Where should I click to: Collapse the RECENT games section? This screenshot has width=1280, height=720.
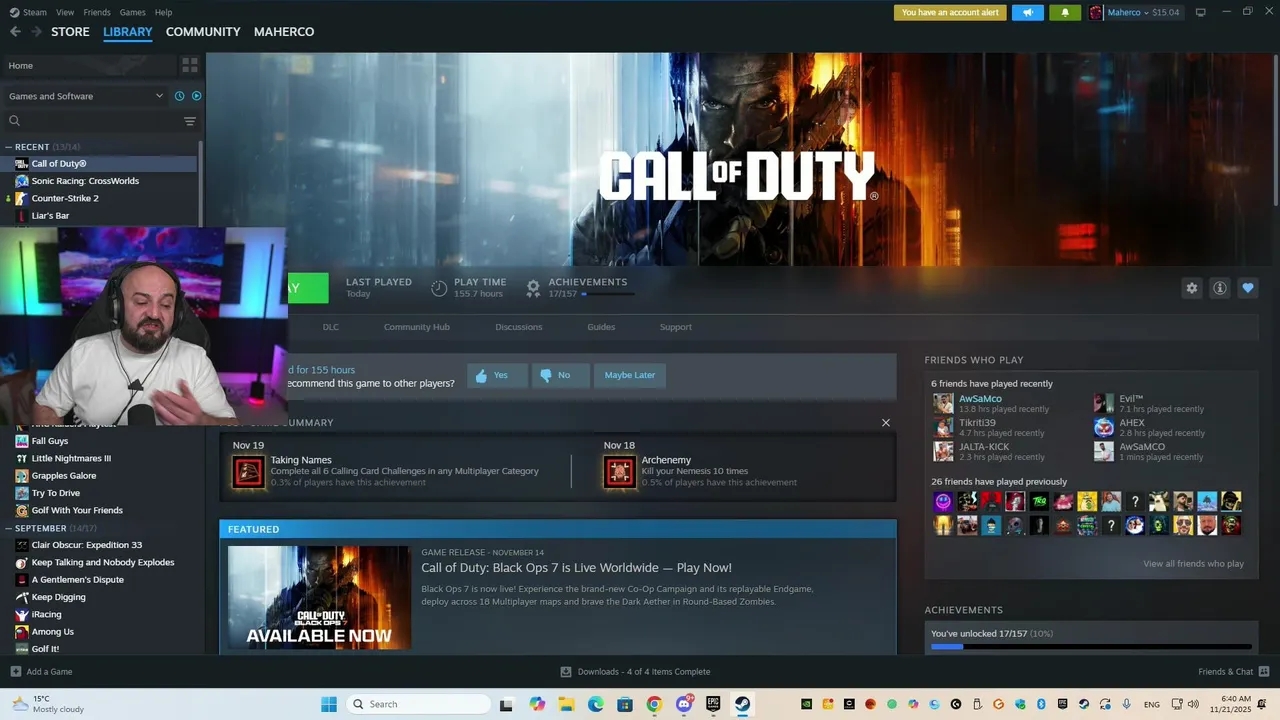pyautogui.click(x=9, y=147)
